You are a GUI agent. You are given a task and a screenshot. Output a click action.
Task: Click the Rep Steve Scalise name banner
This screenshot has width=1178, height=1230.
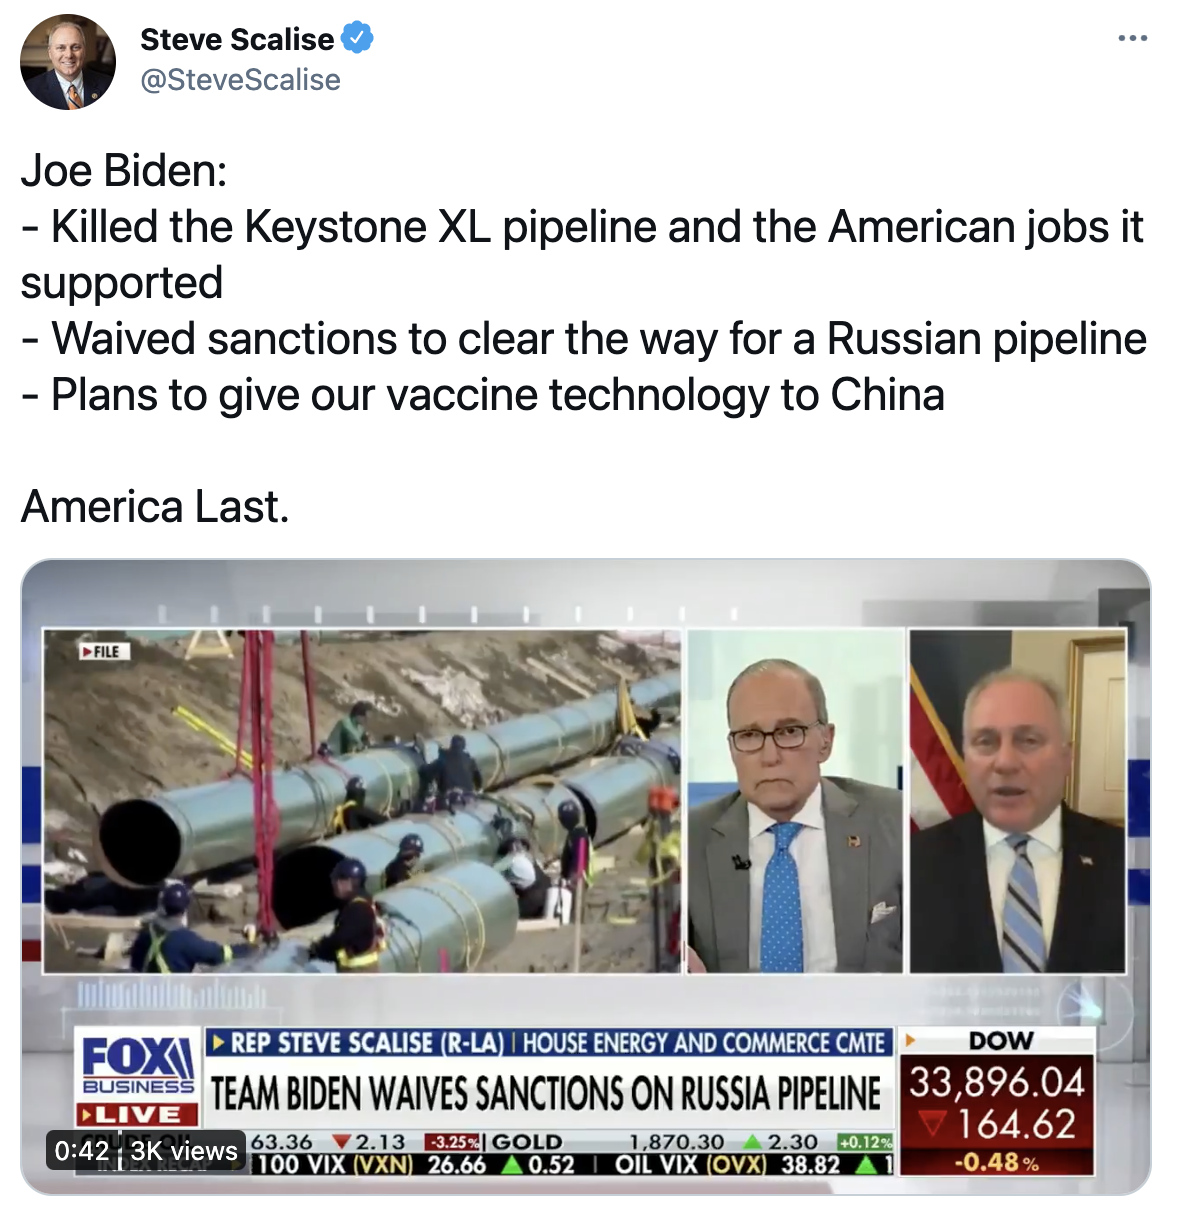pos(546,1043)
